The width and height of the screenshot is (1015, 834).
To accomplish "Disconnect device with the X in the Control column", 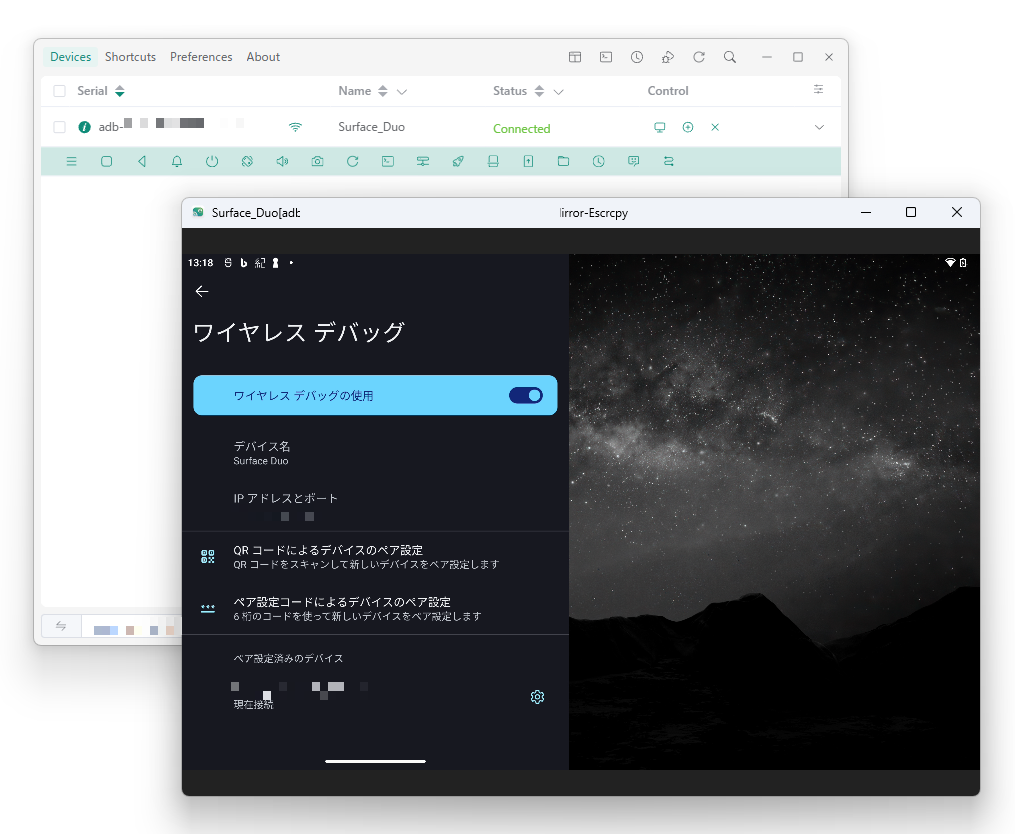I will coord(715,128).
